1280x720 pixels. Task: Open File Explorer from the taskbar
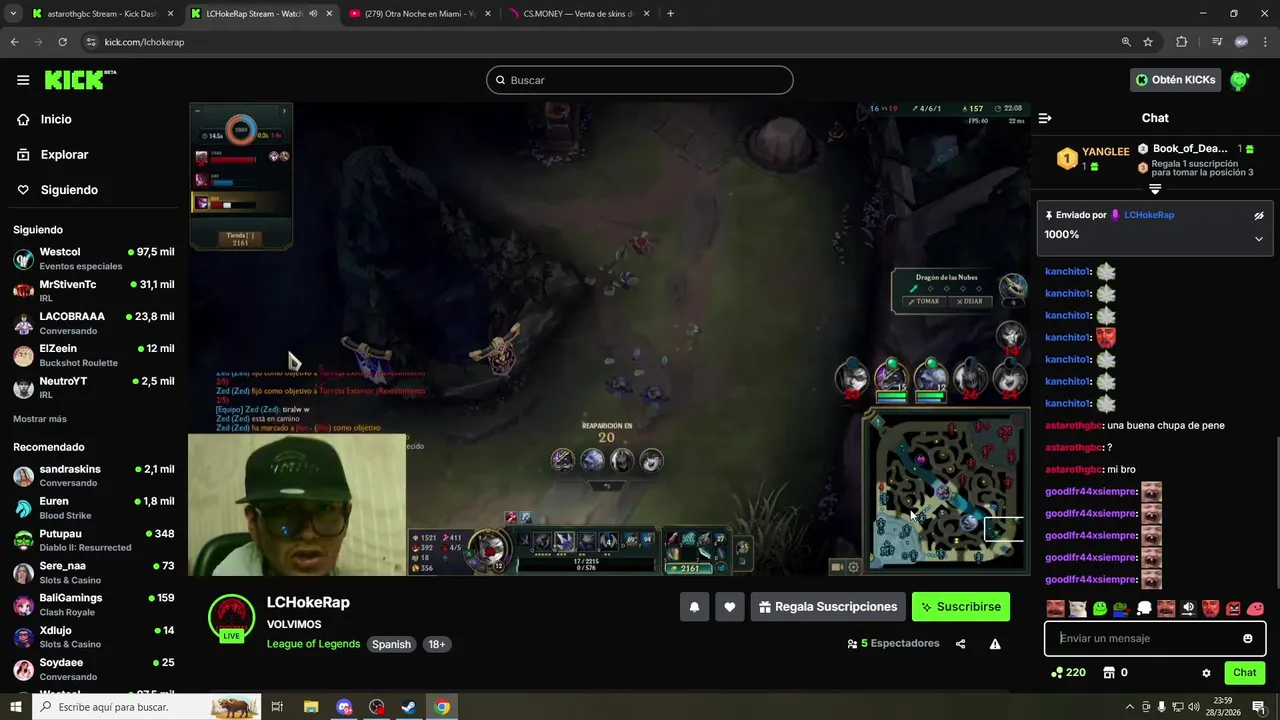(x=311, y=707)
